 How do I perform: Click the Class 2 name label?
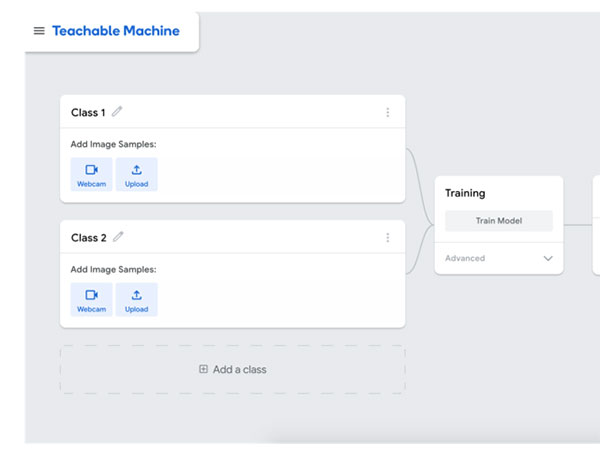point(88,238)
